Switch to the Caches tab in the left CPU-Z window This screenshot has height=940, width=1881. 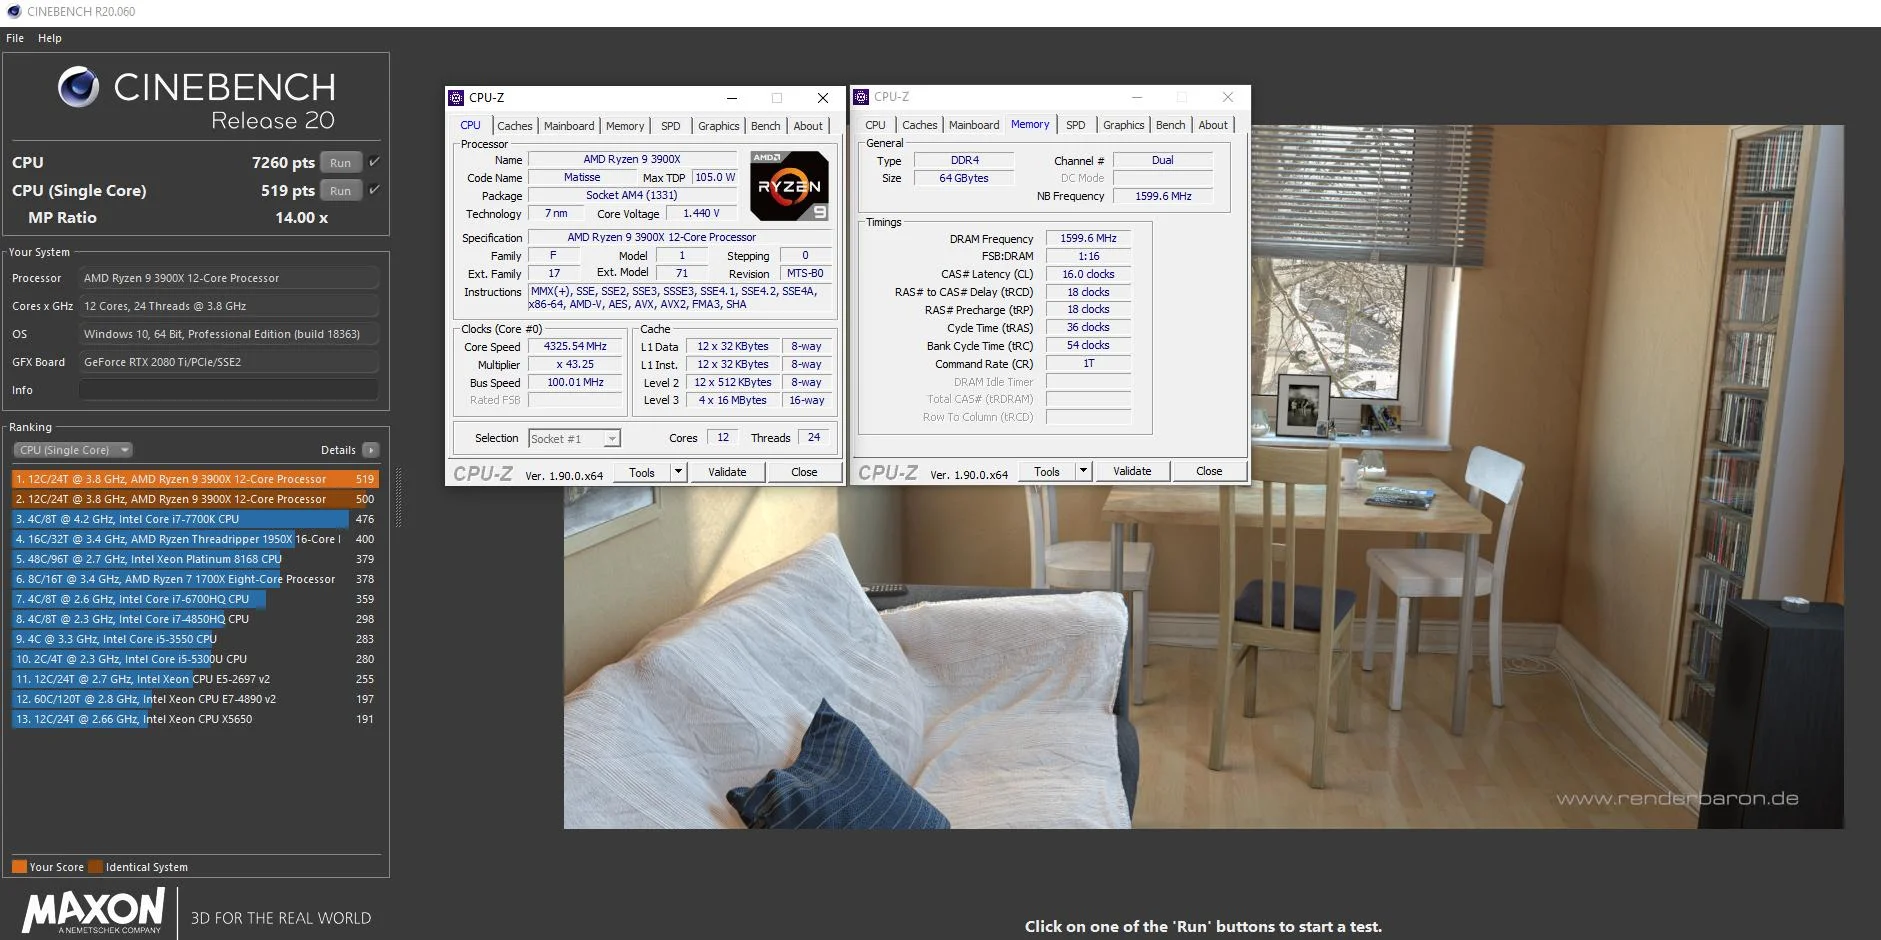click(x=515, y=126)
